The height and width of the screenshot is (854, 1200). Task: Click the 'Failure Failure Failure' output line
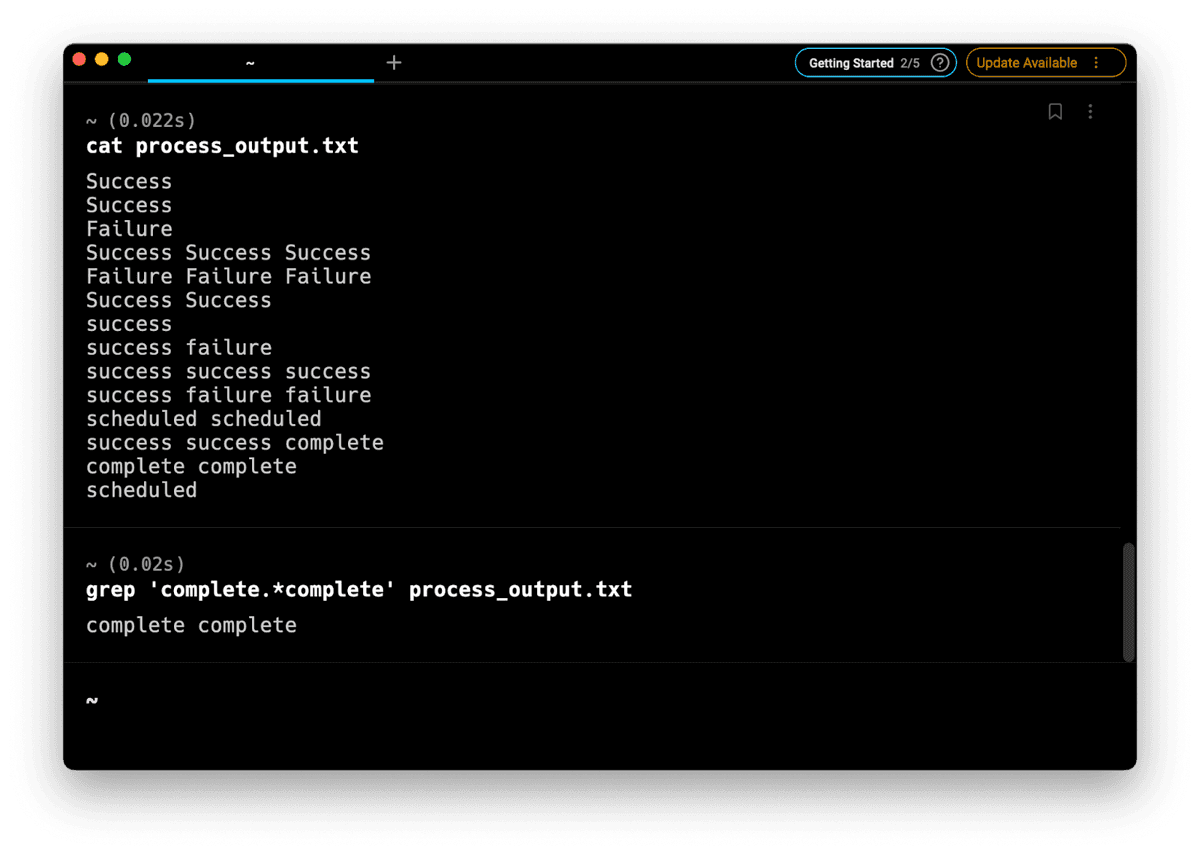click(228, 276)
